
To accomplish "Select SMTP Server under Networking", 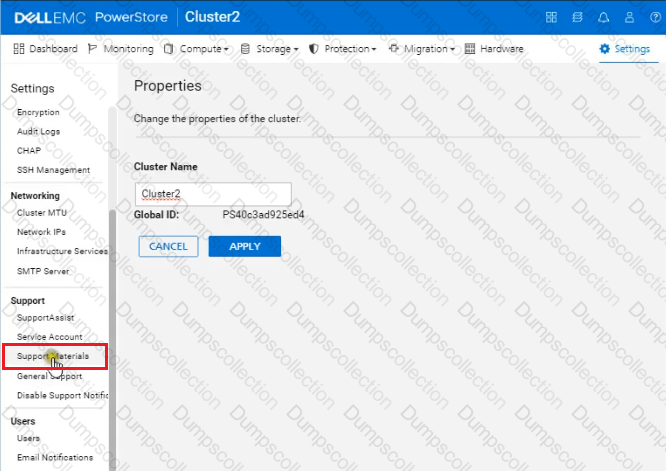I will tap(42, 270).
